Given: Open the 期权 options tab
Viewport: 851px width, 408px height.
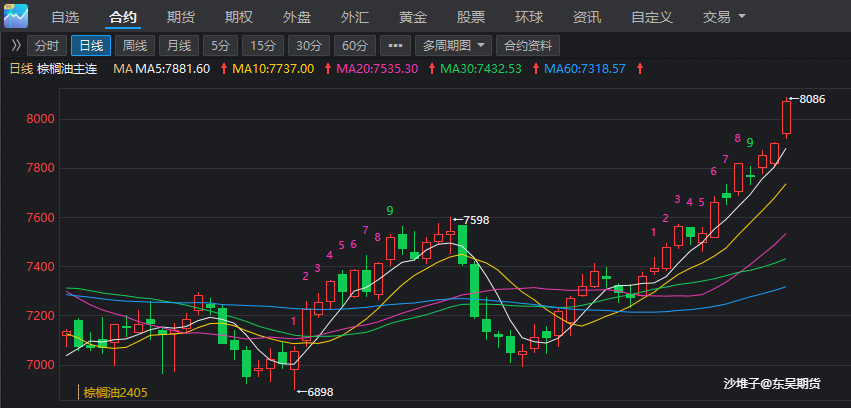Looking at the screenshot, I should (239, 17).
